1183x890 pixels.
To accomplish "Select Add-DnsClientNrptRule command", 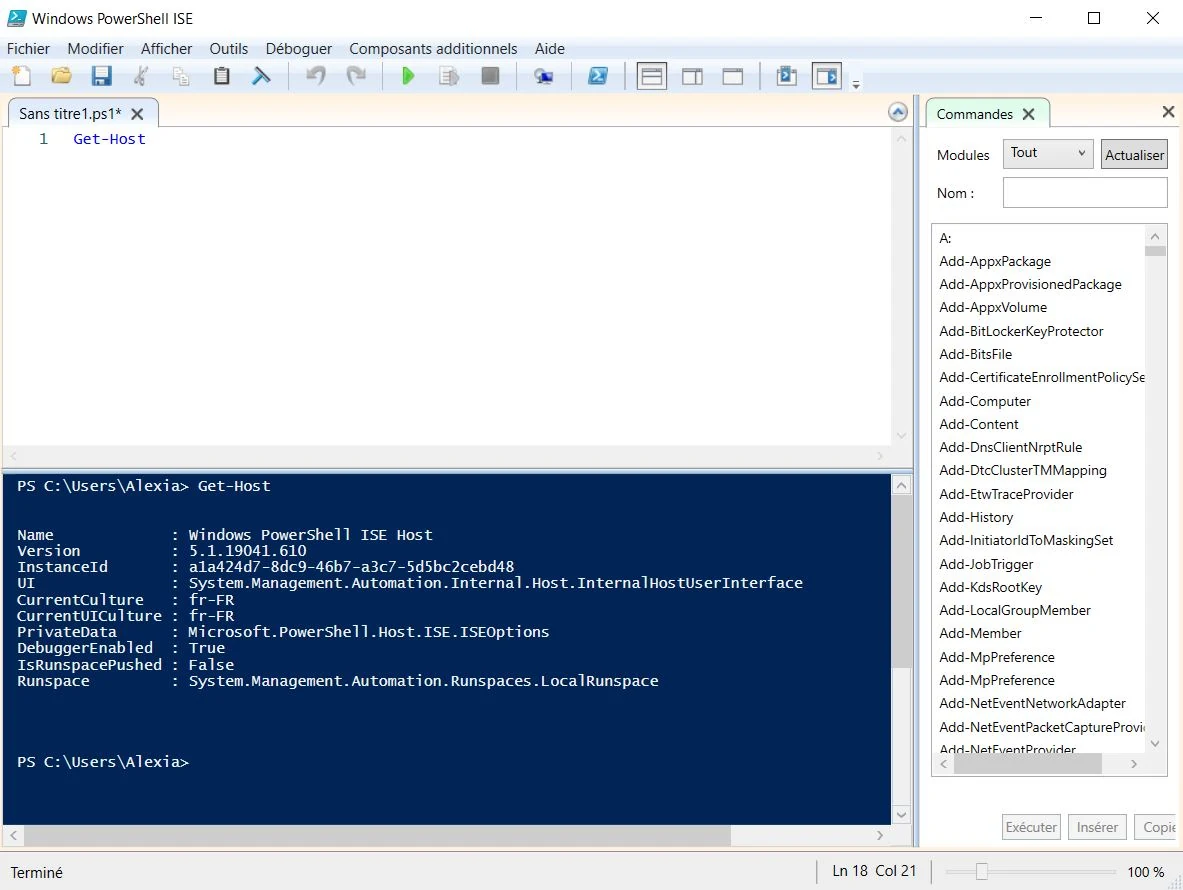I will [x=1010, y=447].
